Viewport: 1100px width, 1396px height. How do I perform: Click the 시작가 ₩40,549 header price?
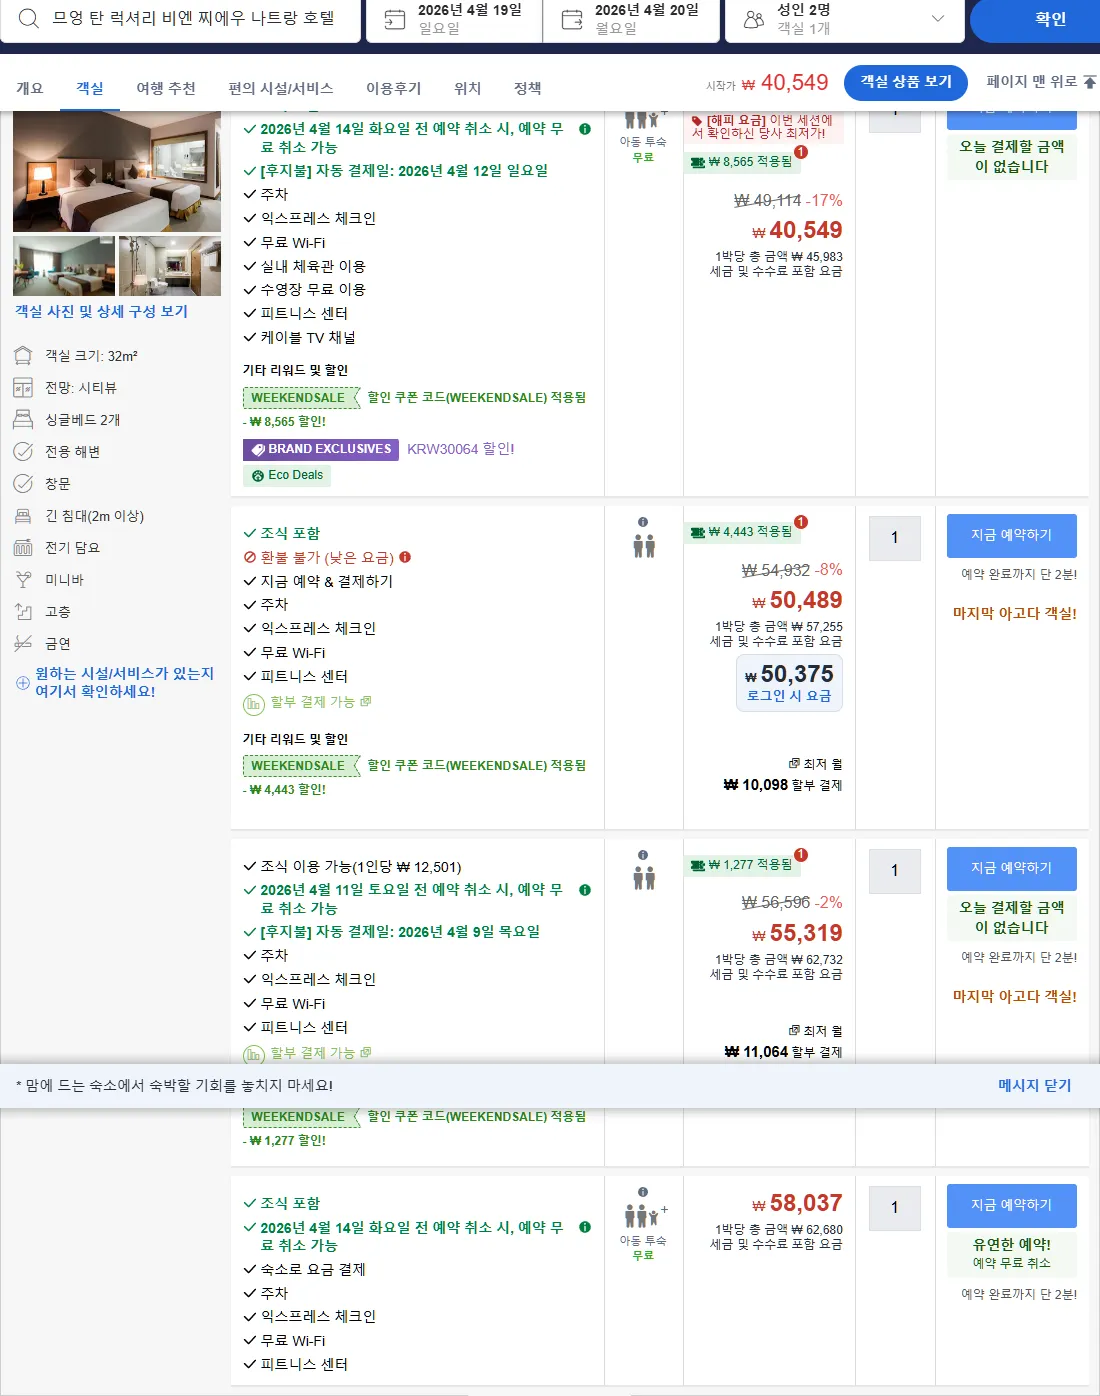pyautogui.click(x=768, y=83)
